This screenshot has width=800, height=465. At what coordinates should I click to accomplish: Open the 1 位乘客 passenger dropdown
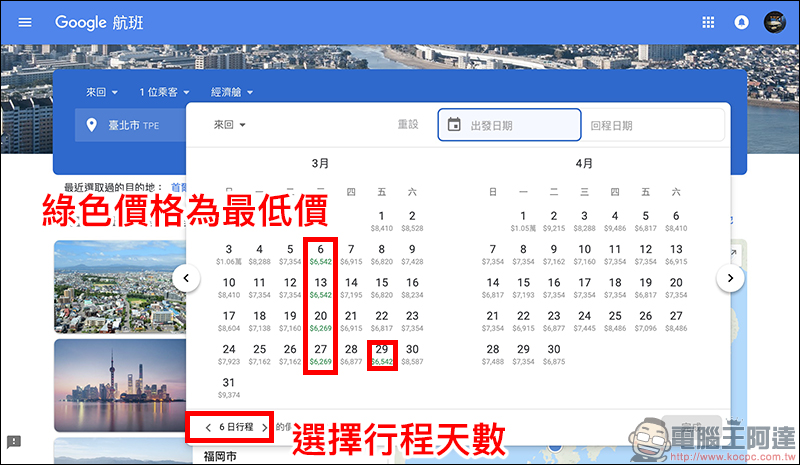[x=164, y=92]
